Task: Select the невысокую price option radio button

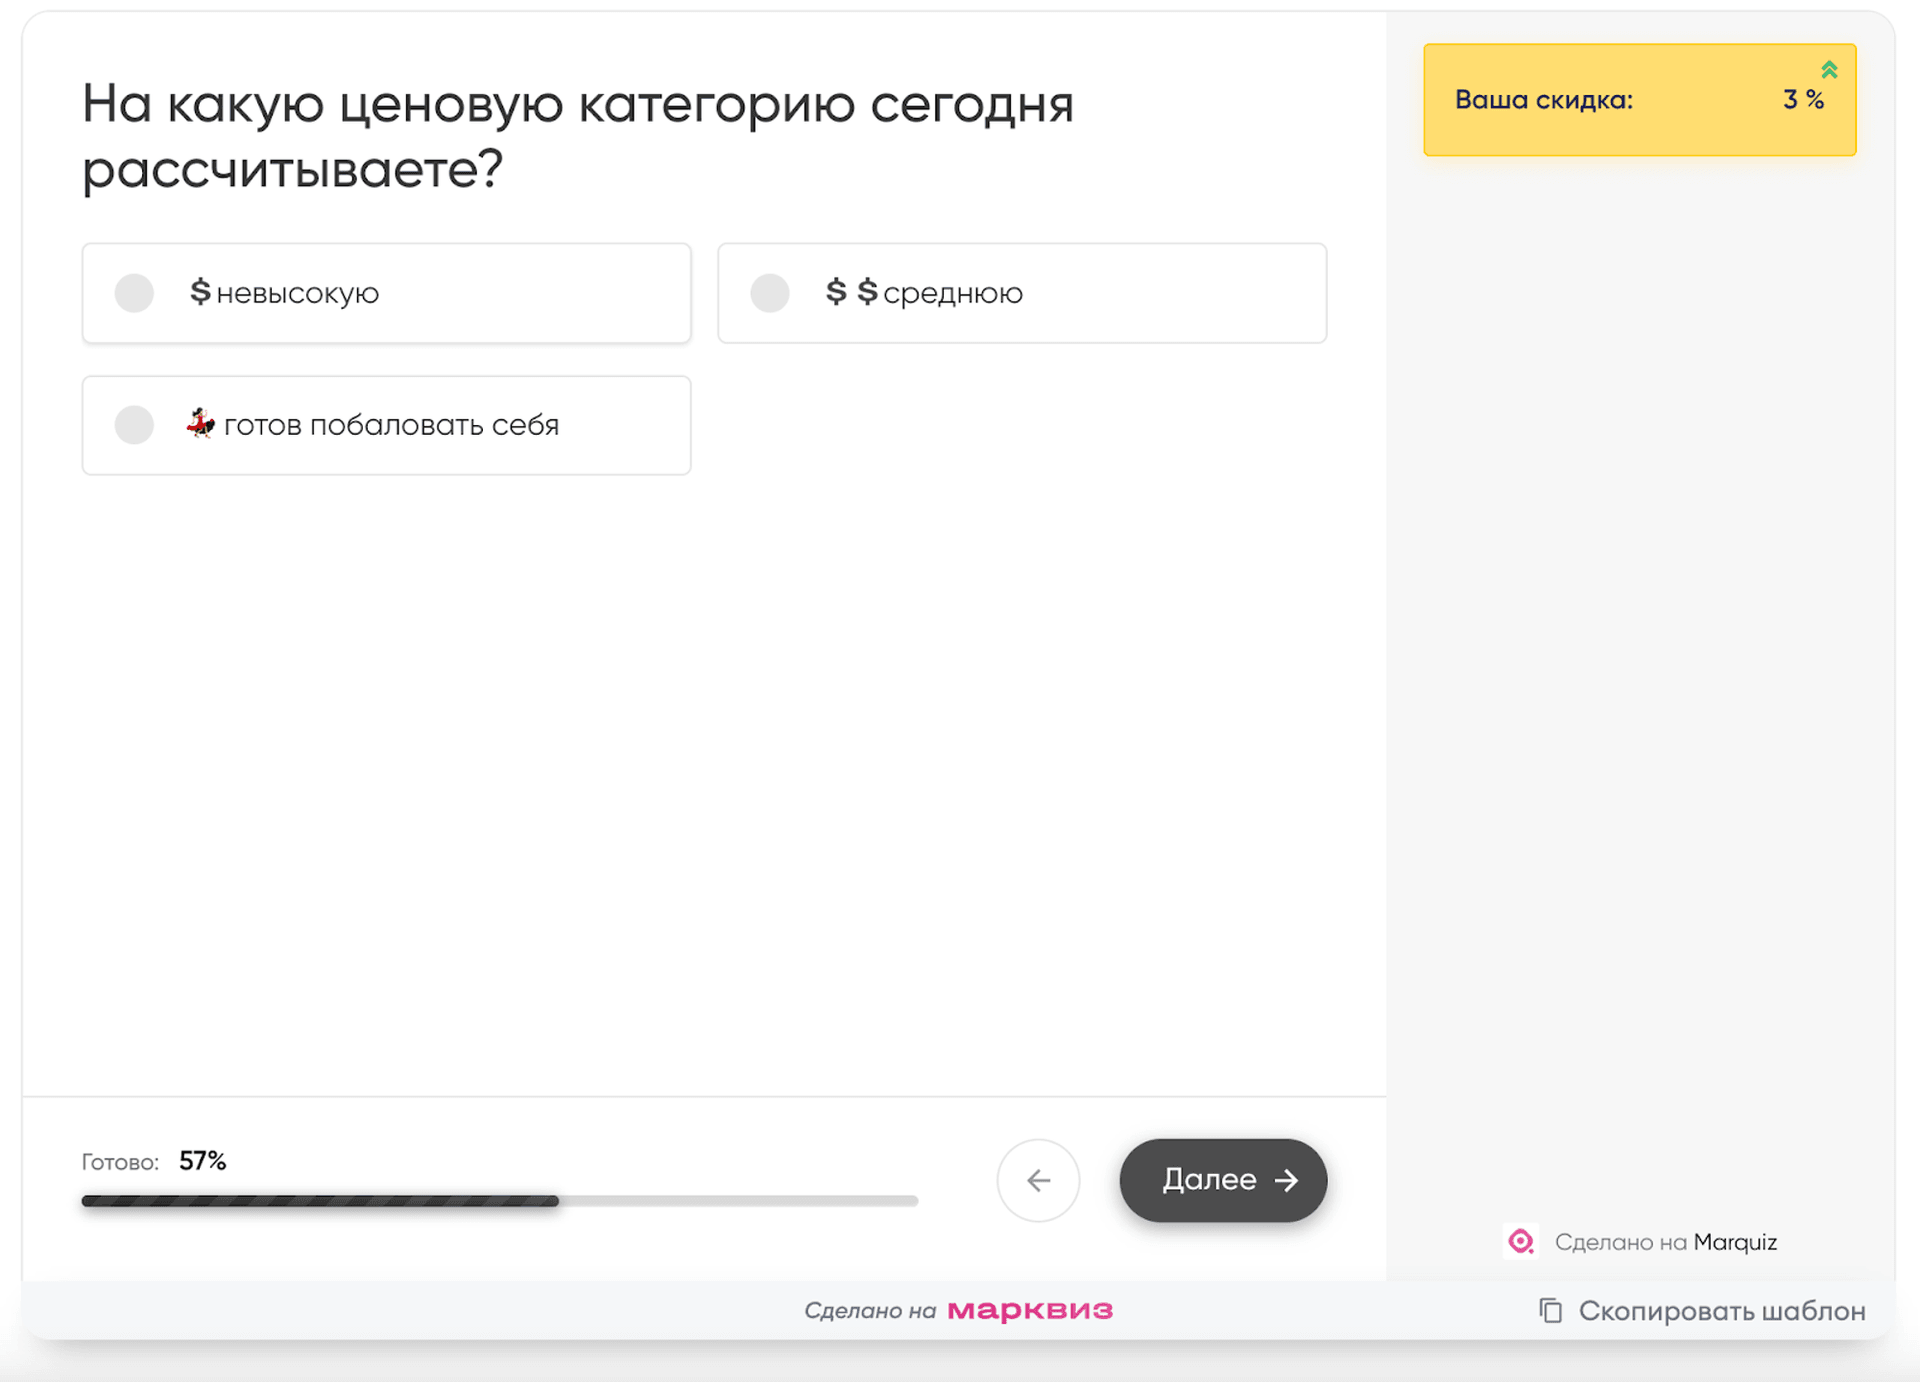Action: [x=134, y=292]
